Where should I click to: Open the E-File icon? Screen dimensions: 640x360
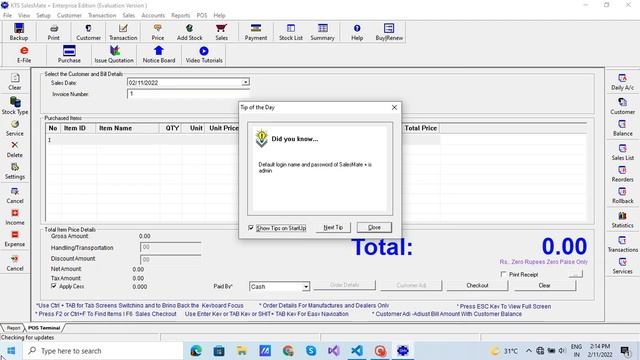[24, 54]
